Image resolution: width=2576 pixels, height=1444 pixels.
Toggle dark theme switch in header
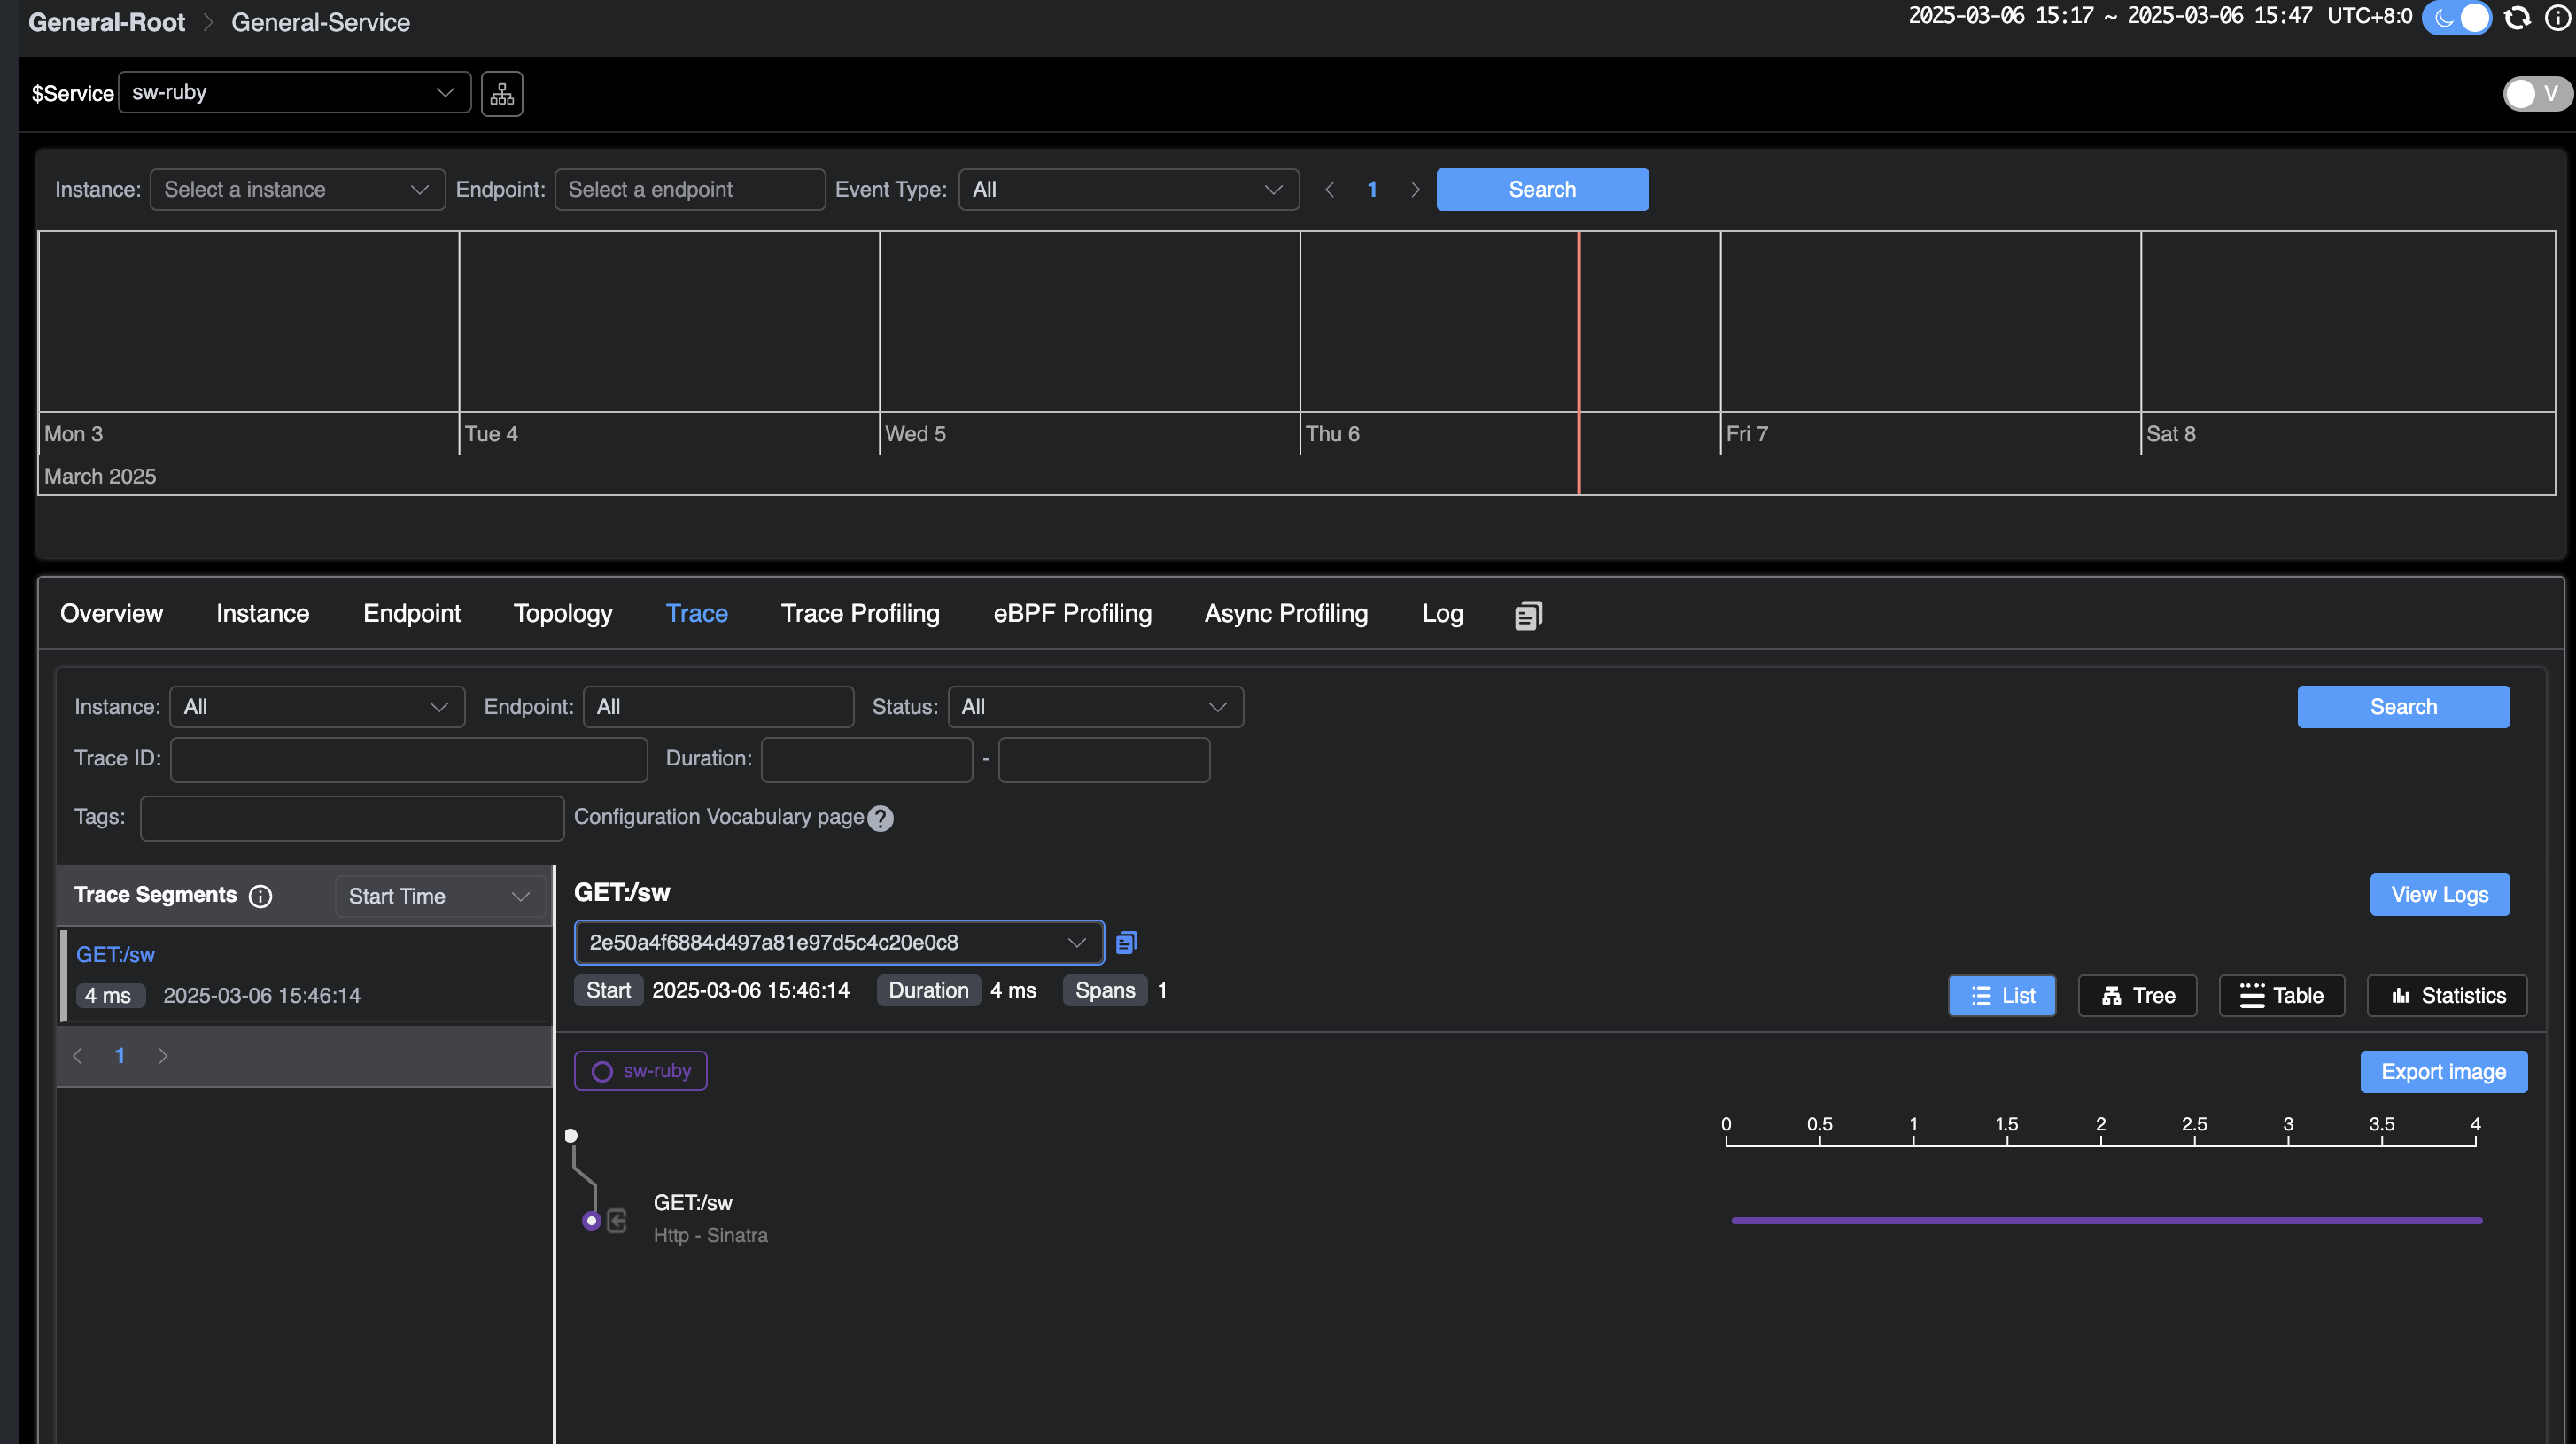2456,18
